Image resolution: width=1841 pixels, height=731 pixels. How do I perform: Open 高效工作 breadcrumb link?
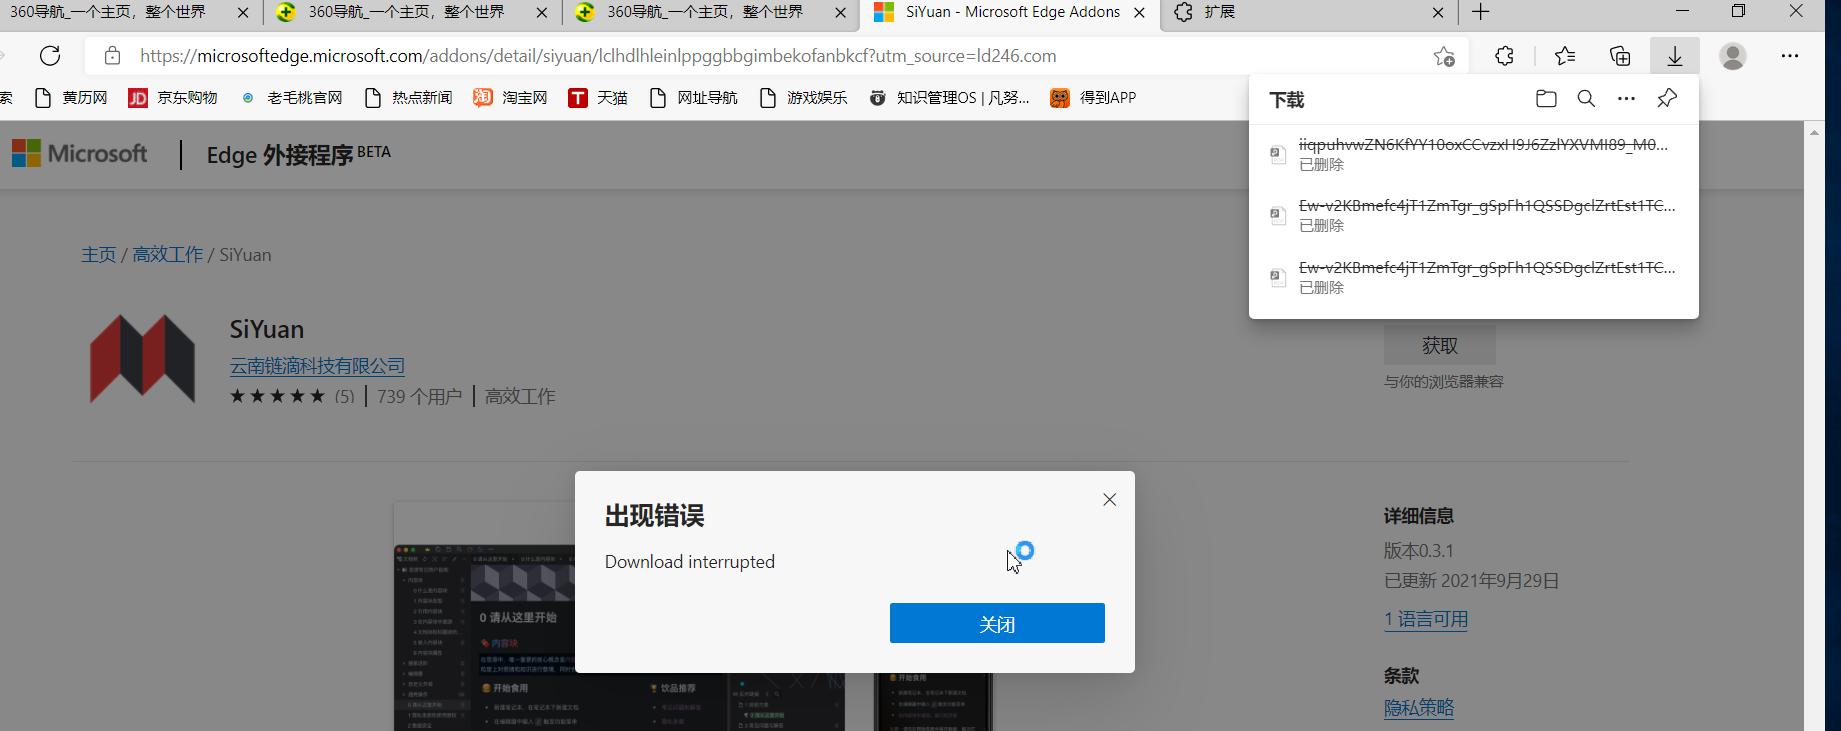[x=168, y=255]
